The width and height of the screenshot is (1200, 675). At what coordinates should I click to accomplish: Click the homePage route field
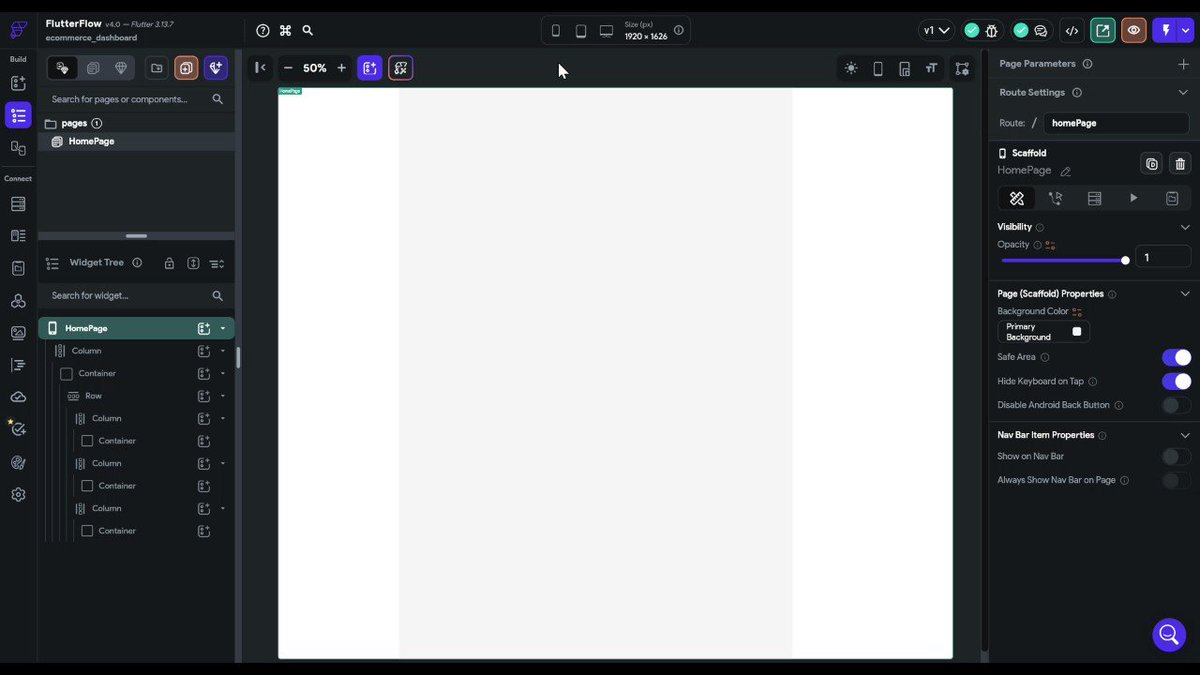[1116, 123]
